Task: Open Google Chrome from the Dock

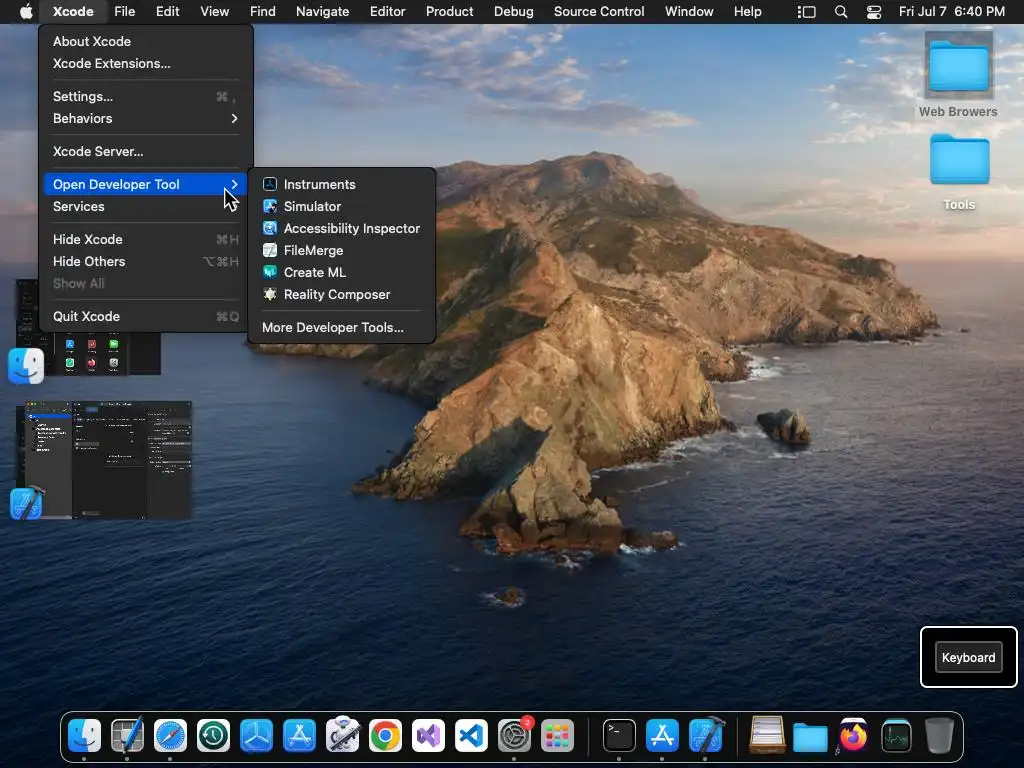Action: tap(385, 737)
